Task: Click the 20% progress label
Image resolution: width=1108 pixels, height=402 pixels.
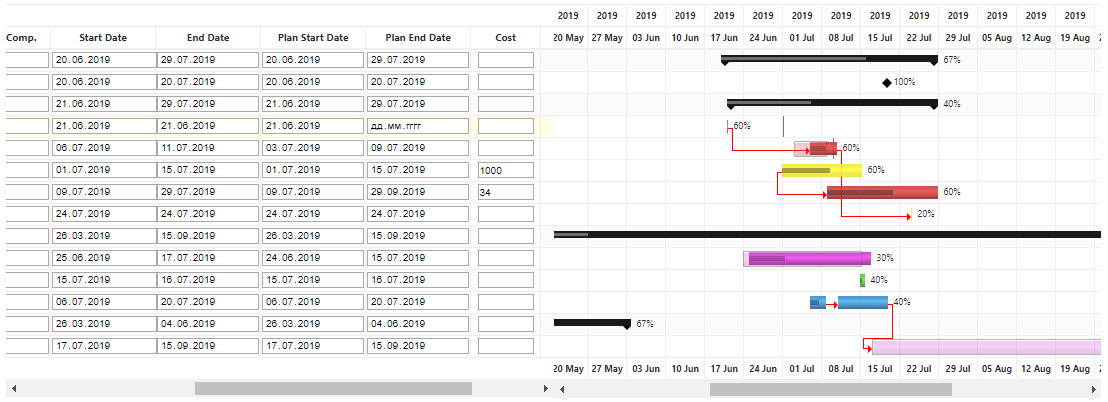Action: pos(926,214)
